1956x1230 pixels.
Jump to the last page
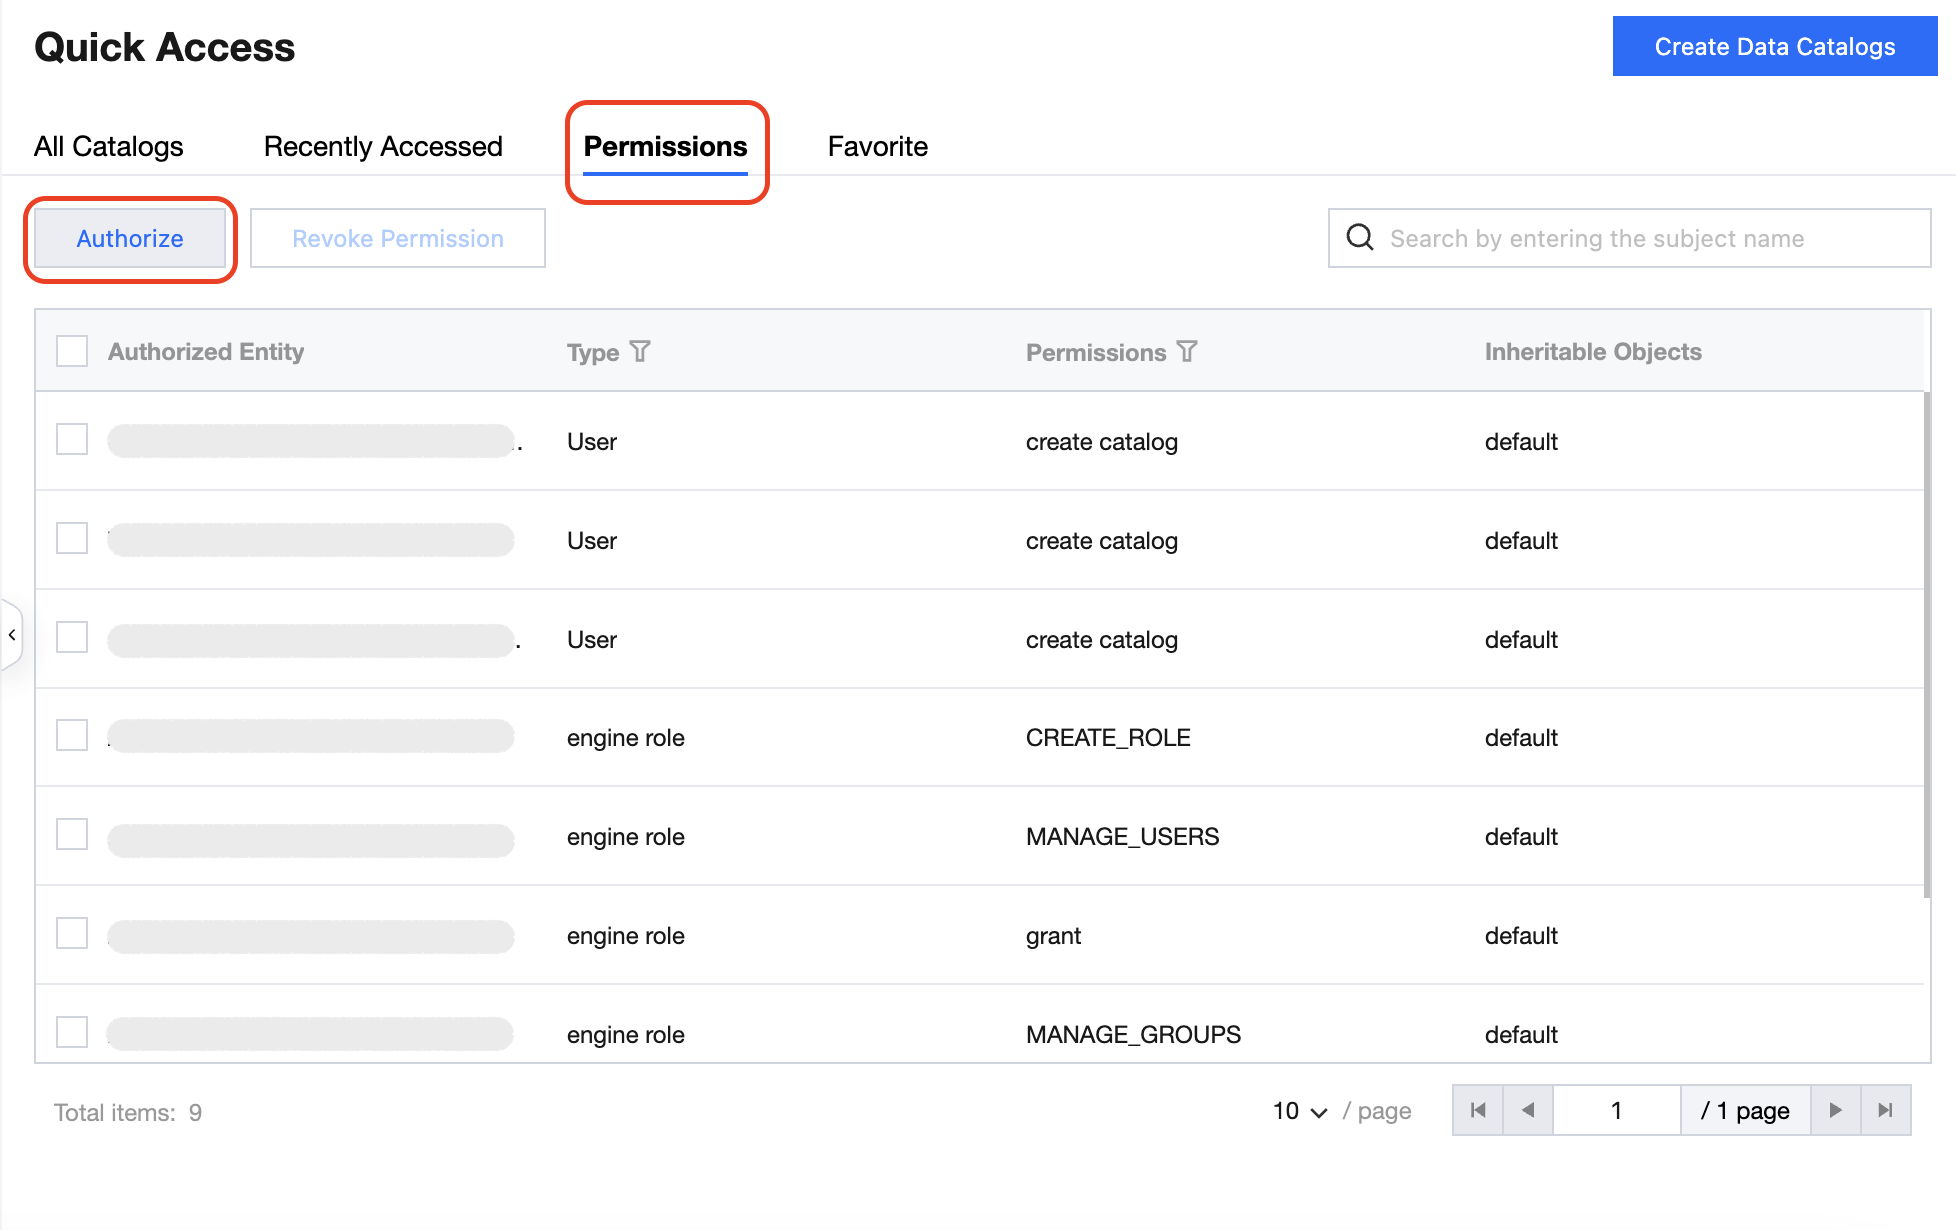[x=1885, y=1110]
